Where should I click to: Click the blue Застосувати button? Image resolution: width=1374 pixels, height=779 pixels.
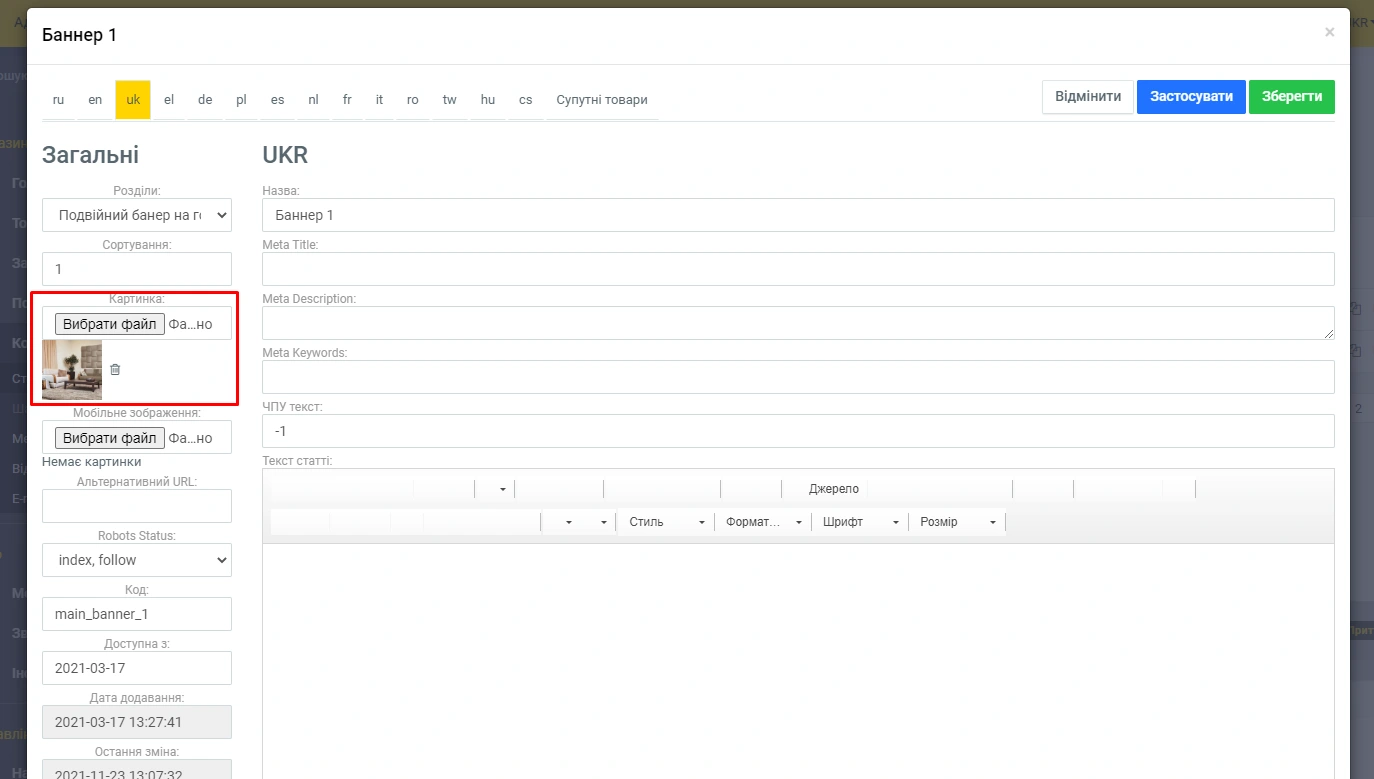pos(1191,97)
